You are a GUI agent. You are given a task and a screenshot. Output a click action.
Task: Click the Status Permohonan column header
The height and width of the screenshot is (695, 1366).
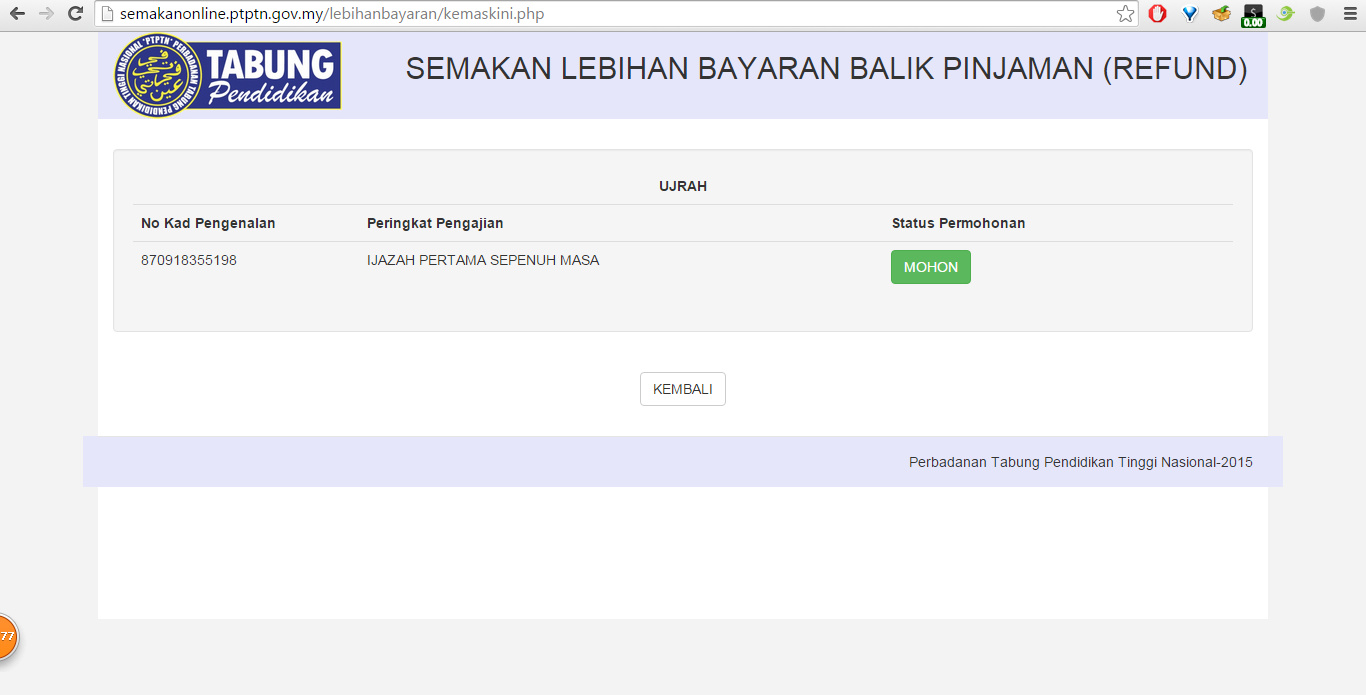(x=959, y=223)
